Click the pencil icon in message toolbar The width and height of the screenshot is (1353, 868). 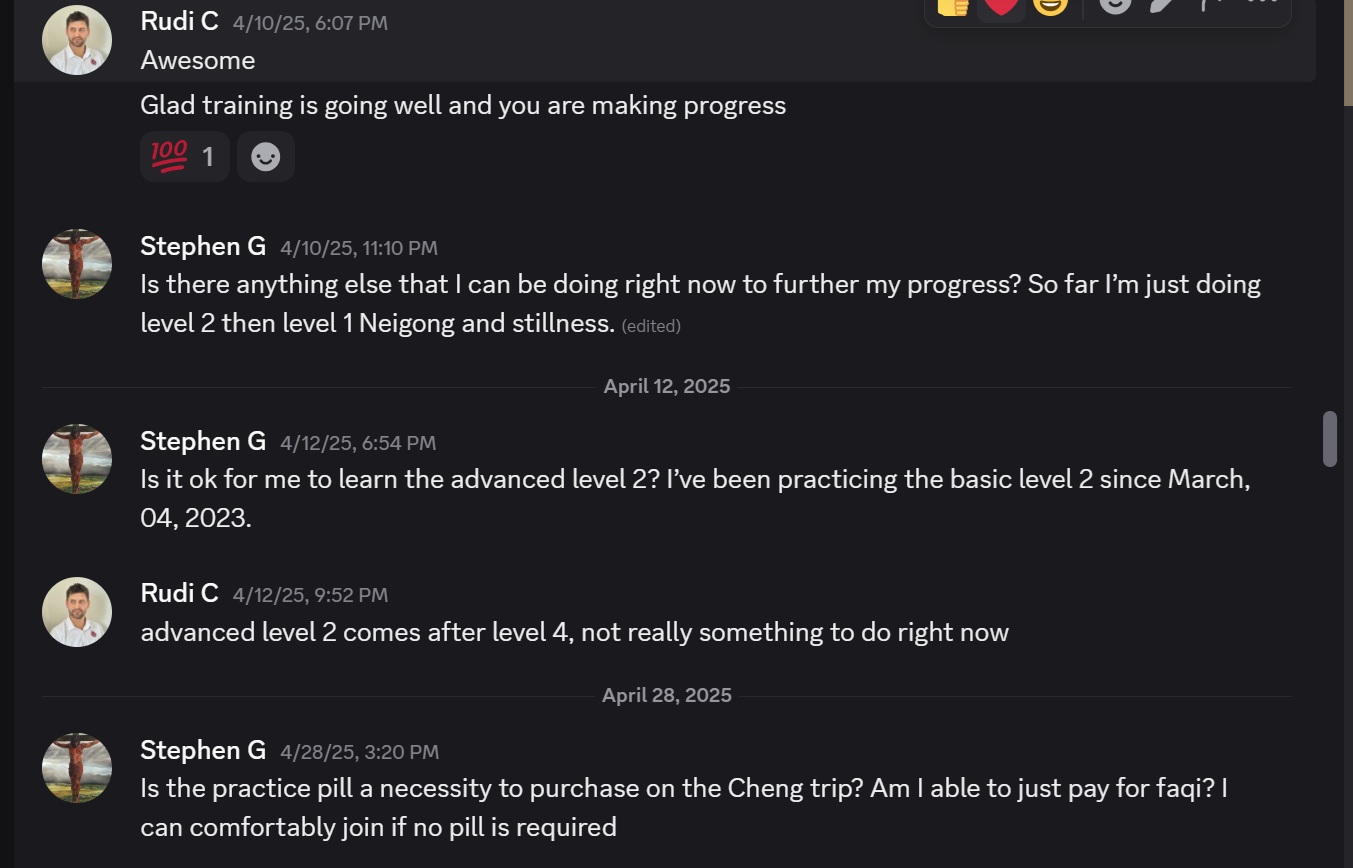[x=1161, y=6]
